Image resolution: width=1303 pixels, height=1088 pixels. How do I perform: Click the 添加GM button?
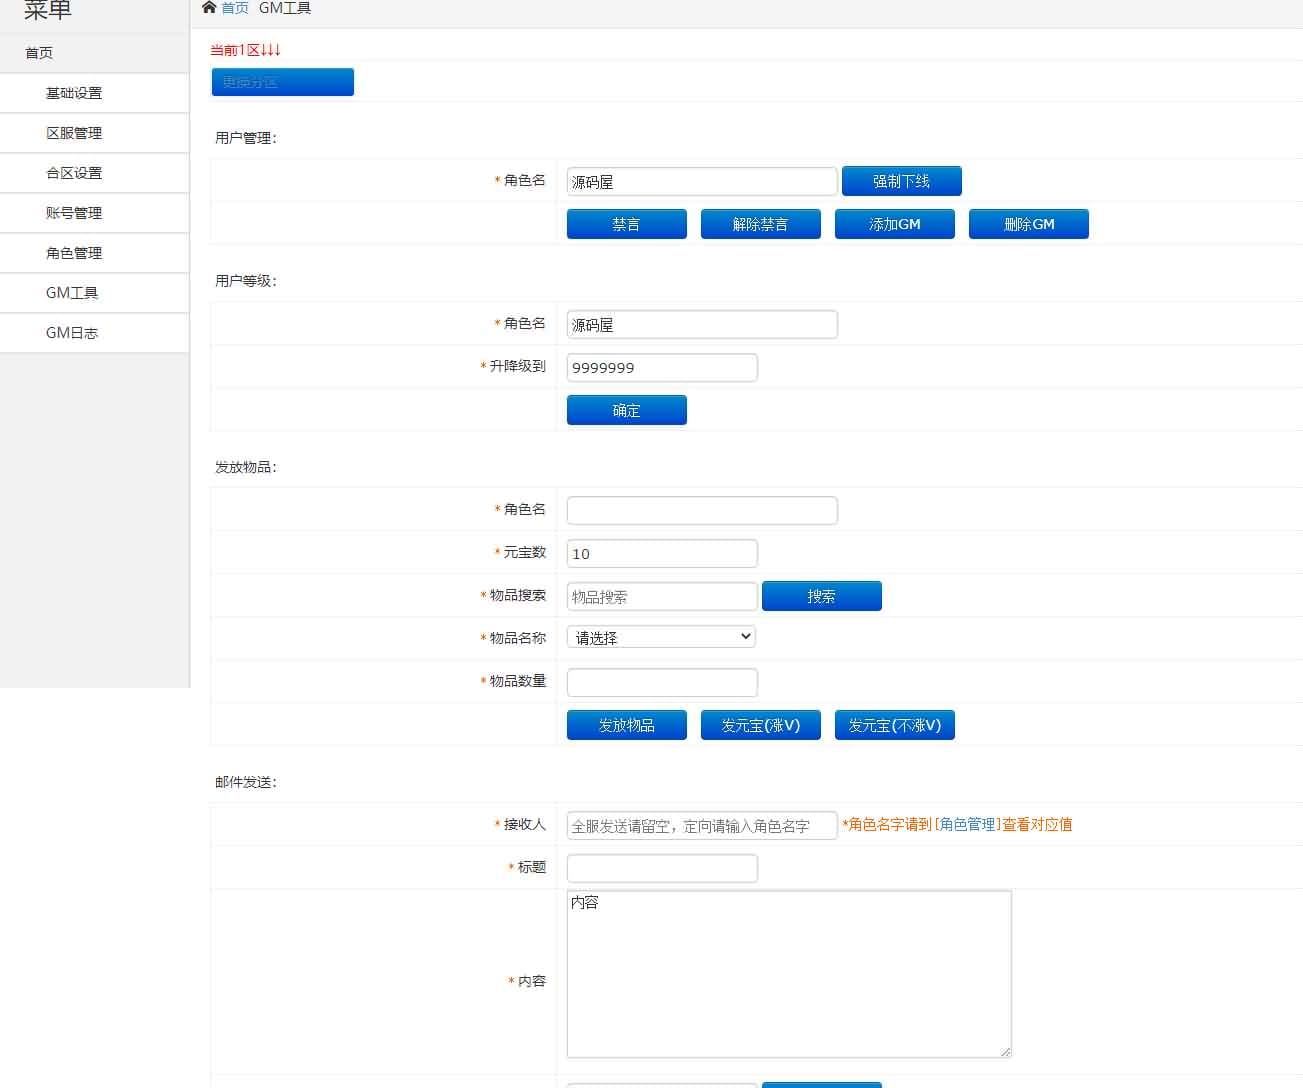[894, 223]
